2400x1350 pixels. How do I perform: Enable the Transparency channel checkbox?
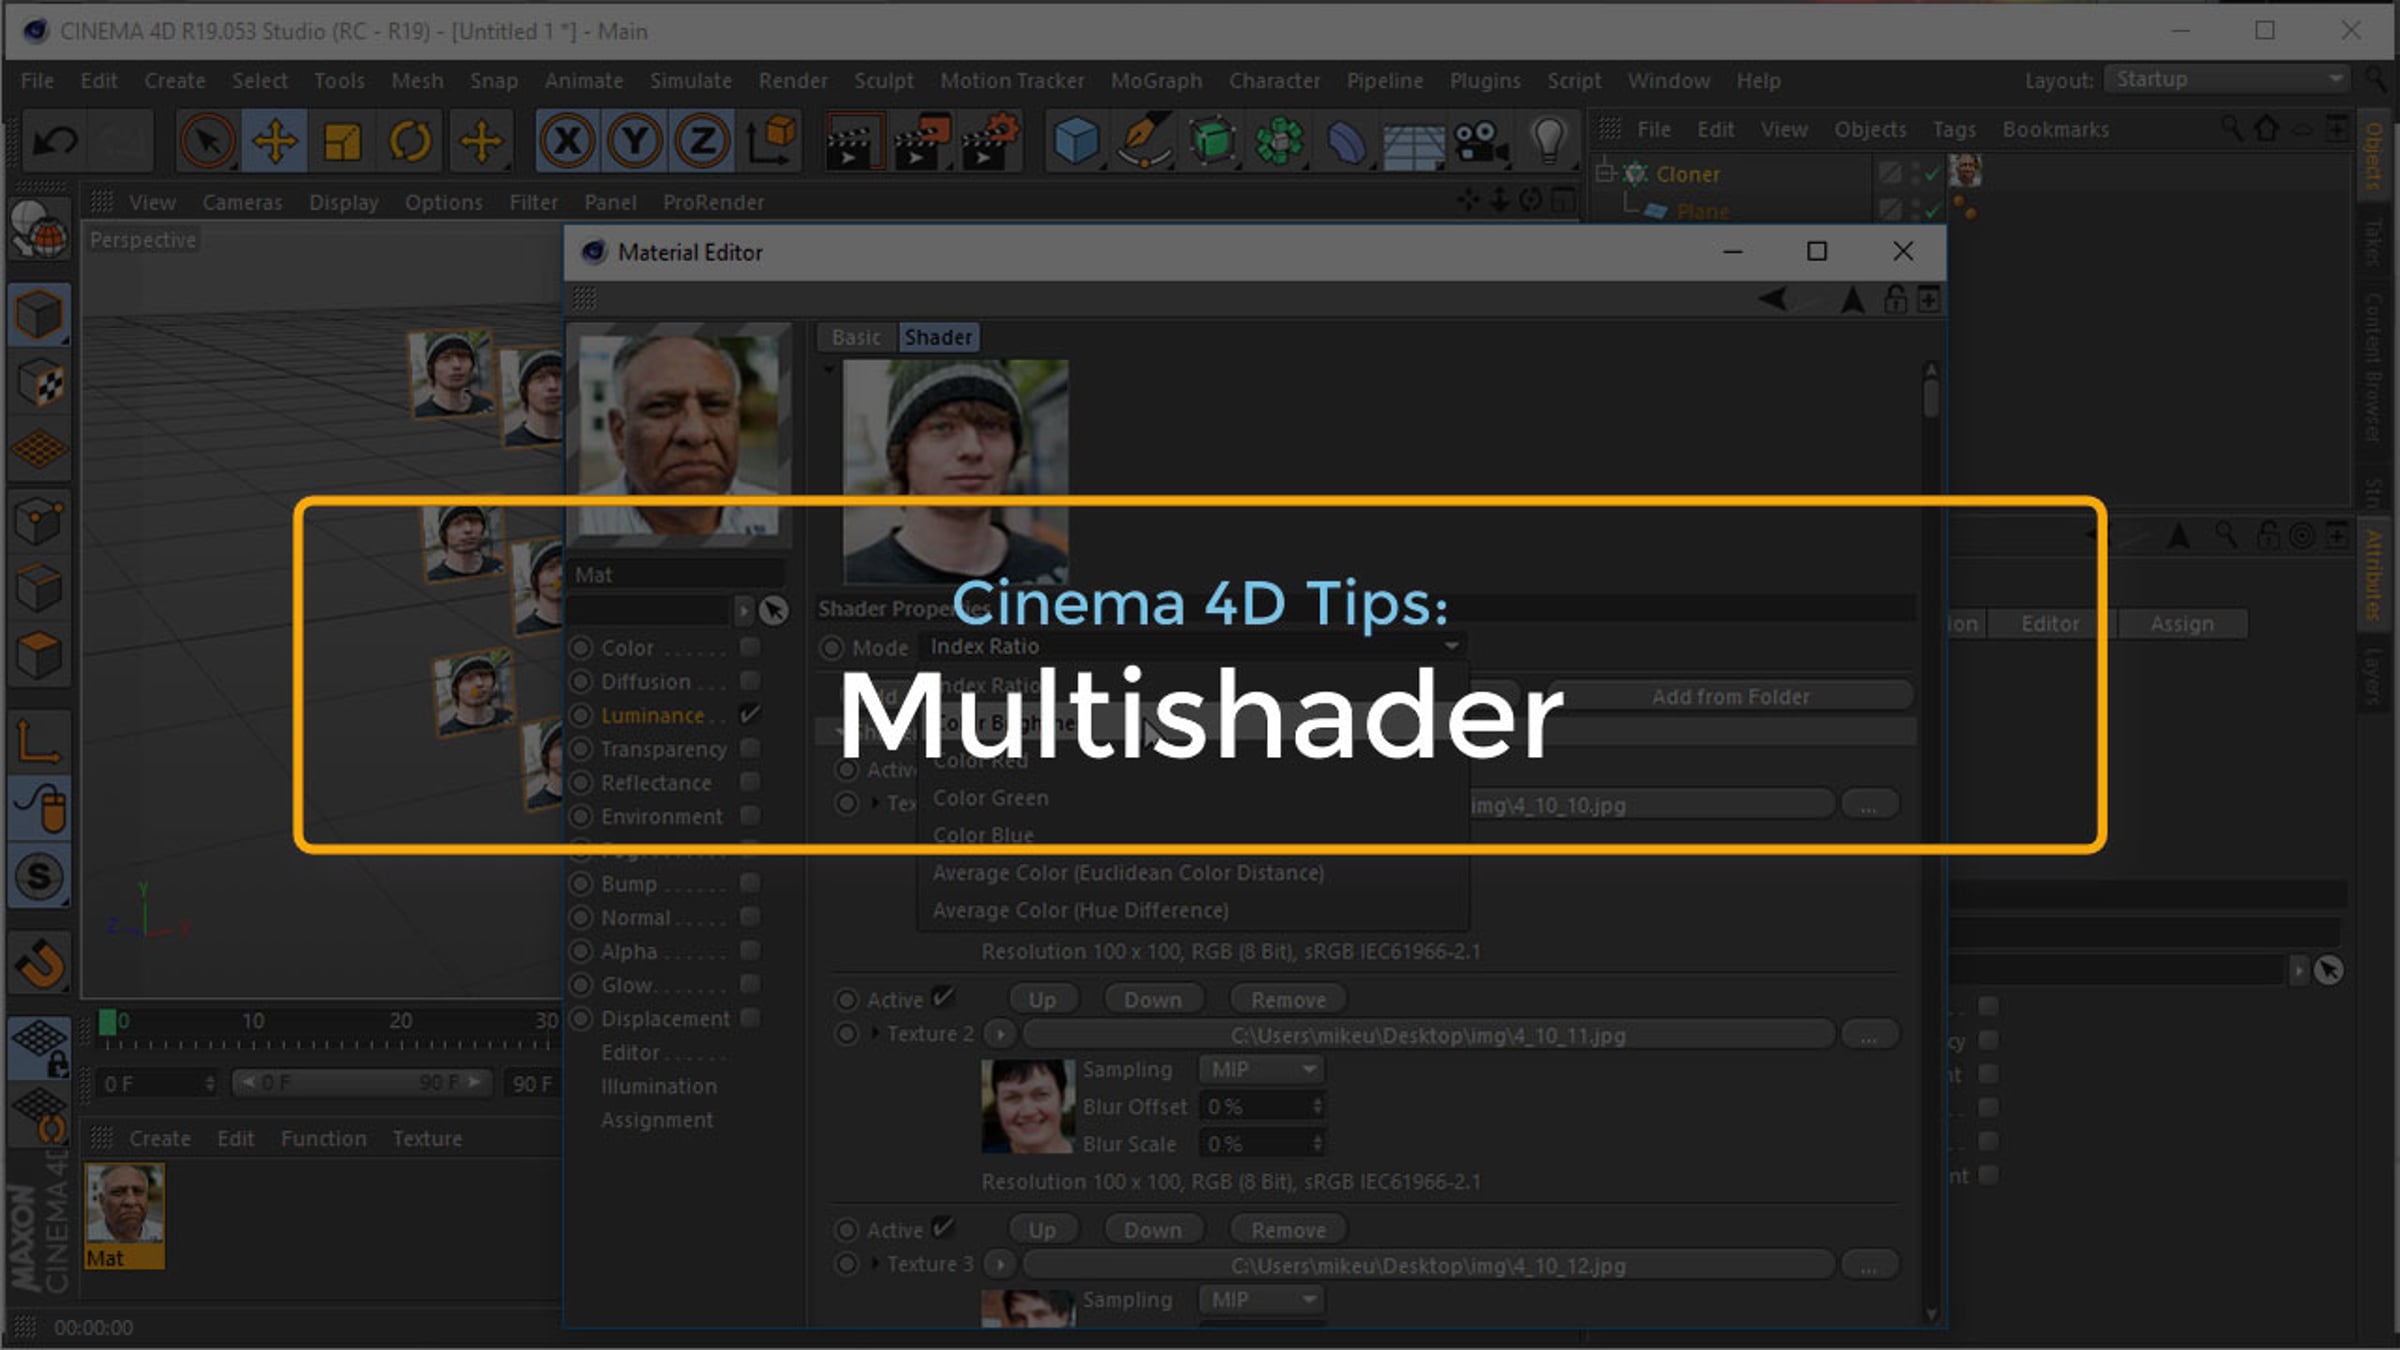point(750,748)
